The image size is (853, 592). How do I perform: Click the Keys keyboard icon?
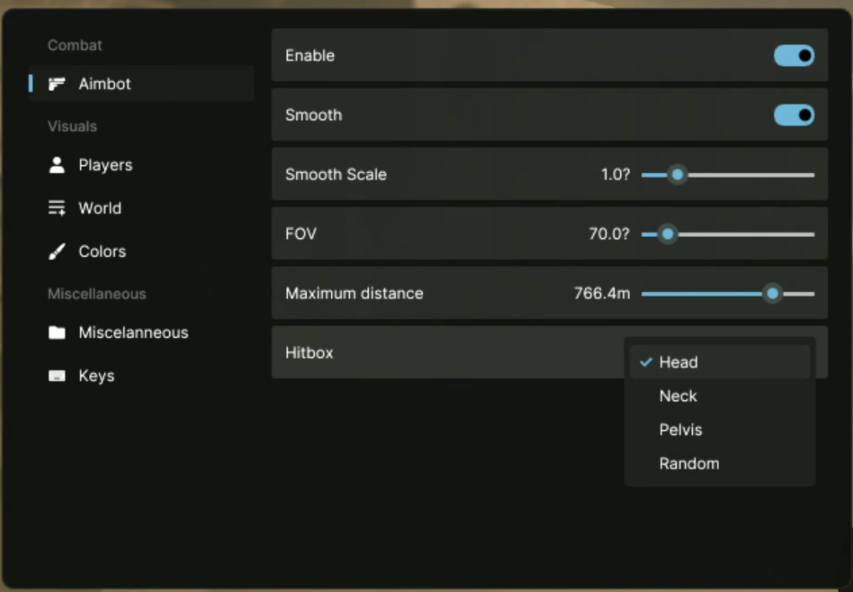[57, 376]
